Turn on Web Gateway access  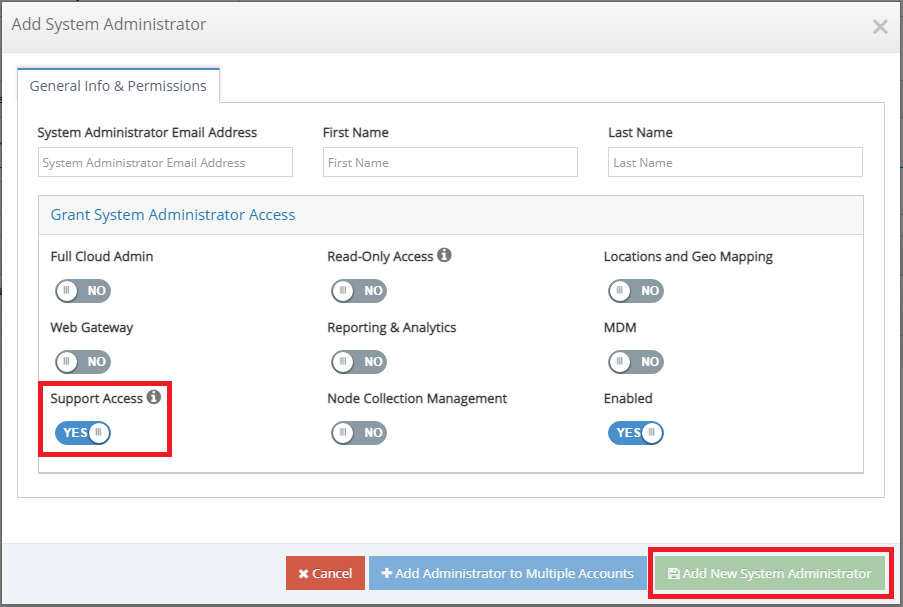[x=83, y=362]
